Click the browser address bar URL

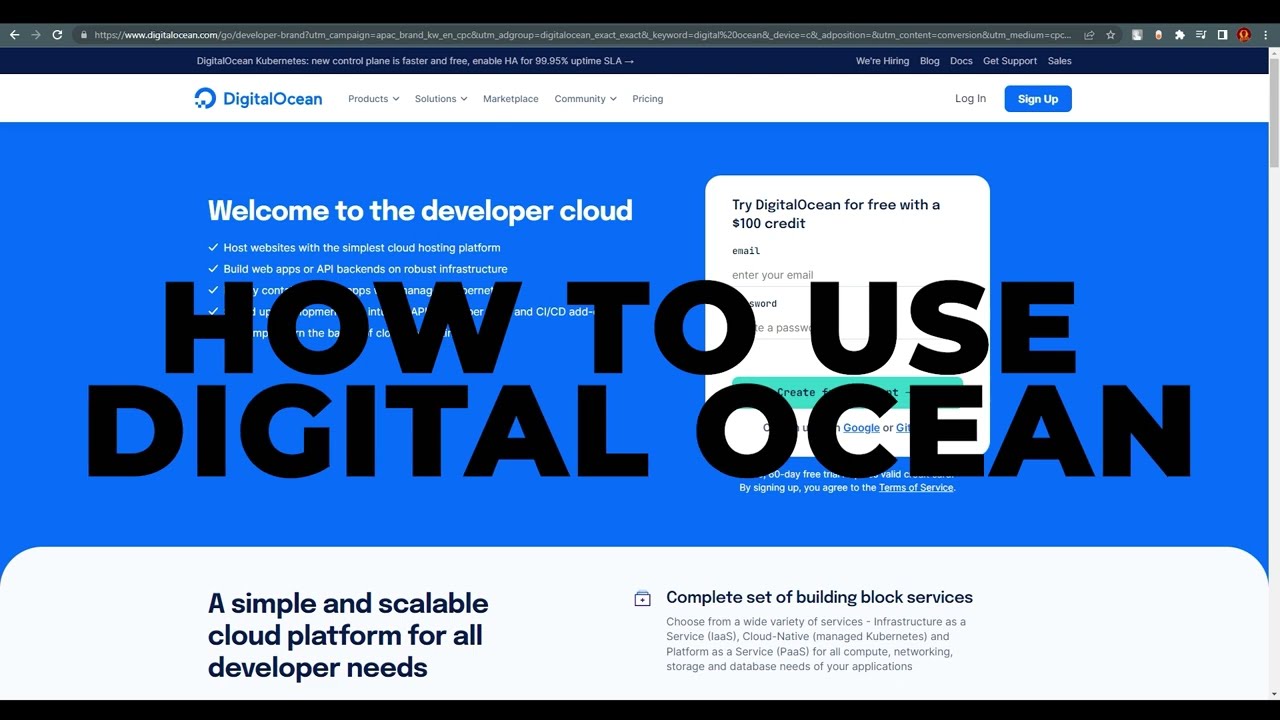pos(582,35)
